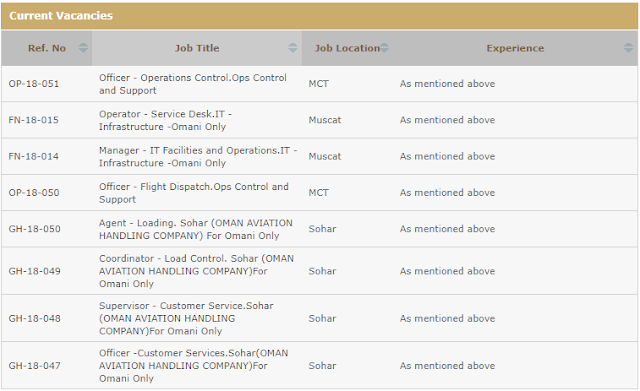640x391 pixels.
Task: Click the Job Title sort arrows icon
Action: click(x=293, y=48)
